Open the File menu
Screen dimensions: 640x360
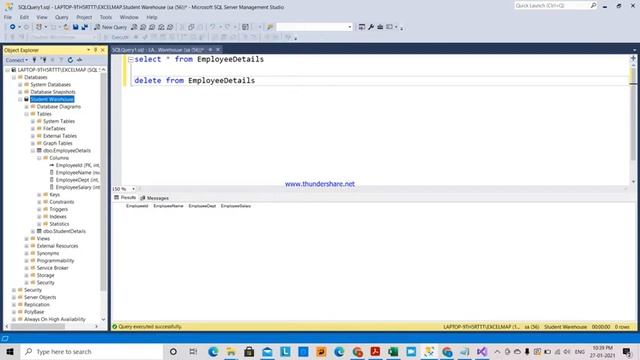8,17
